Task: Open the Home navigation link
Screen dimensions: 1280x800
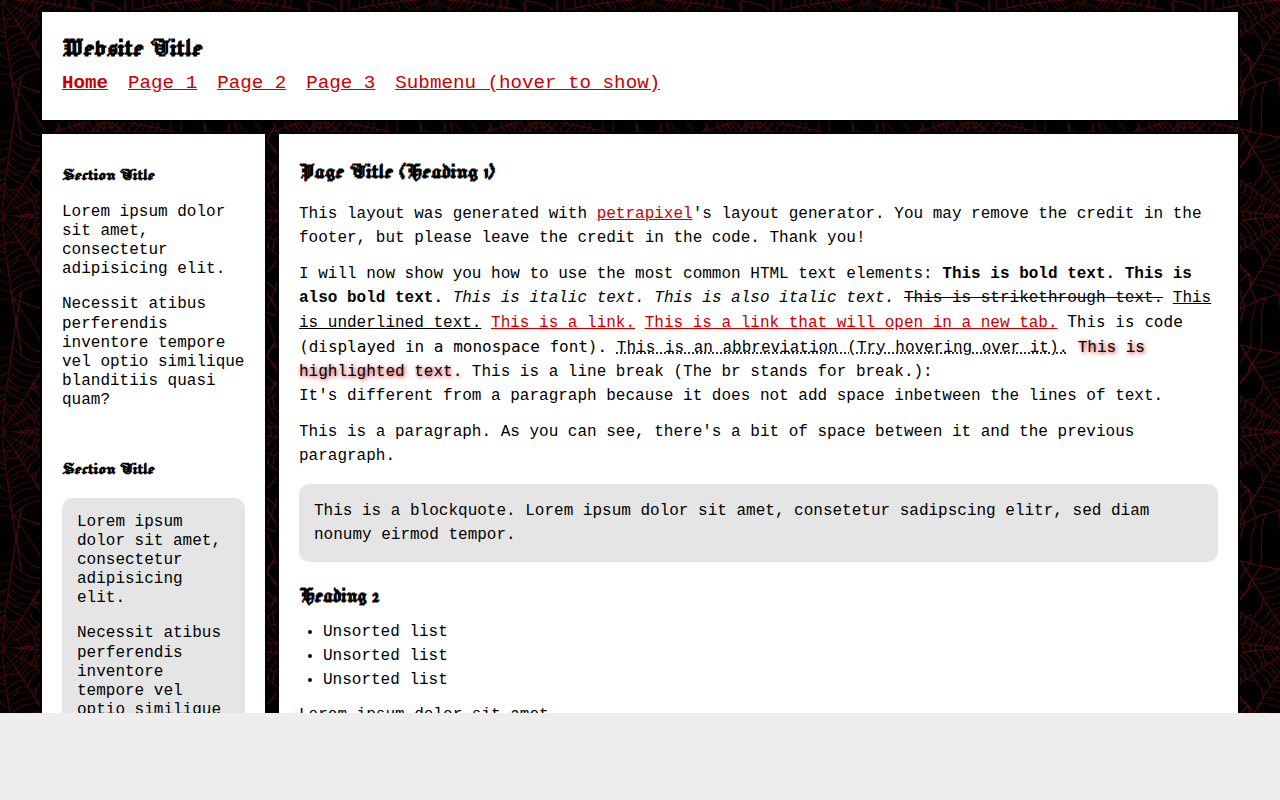Action: (85, 83)
